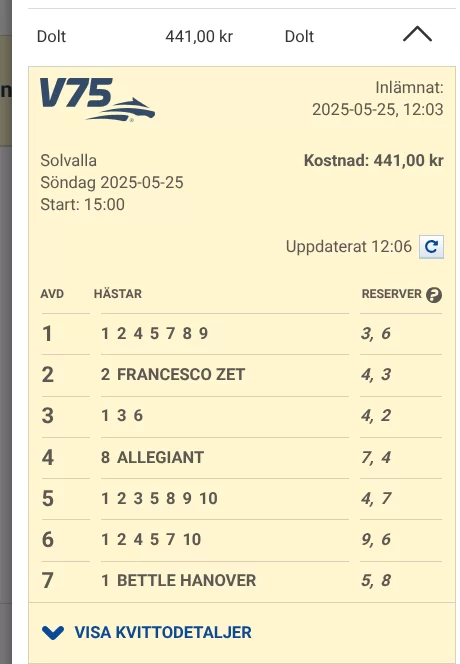Click race 3 row horses 1 3 6
Viewport: 460px width, 664px height.
coord(122,415)
